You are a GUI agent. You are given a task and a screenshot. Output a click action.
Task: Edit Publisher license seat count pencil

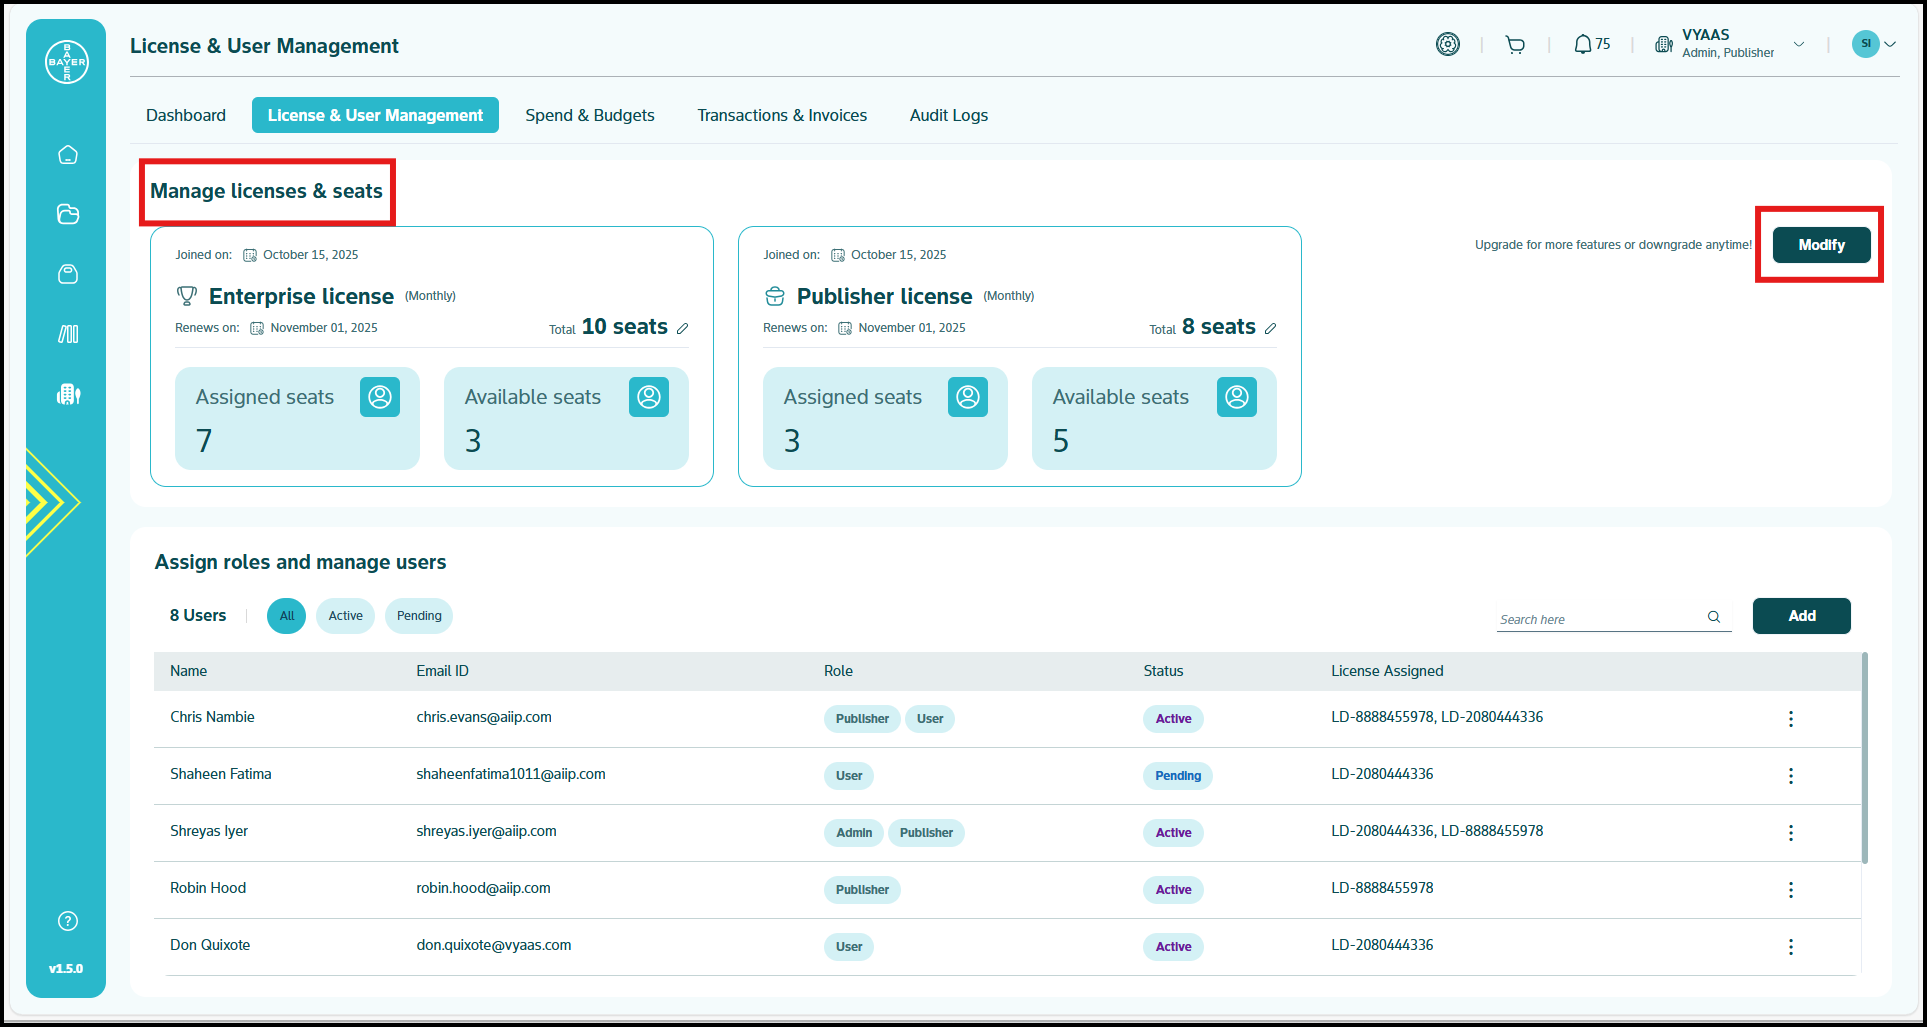pos(1270,329)
